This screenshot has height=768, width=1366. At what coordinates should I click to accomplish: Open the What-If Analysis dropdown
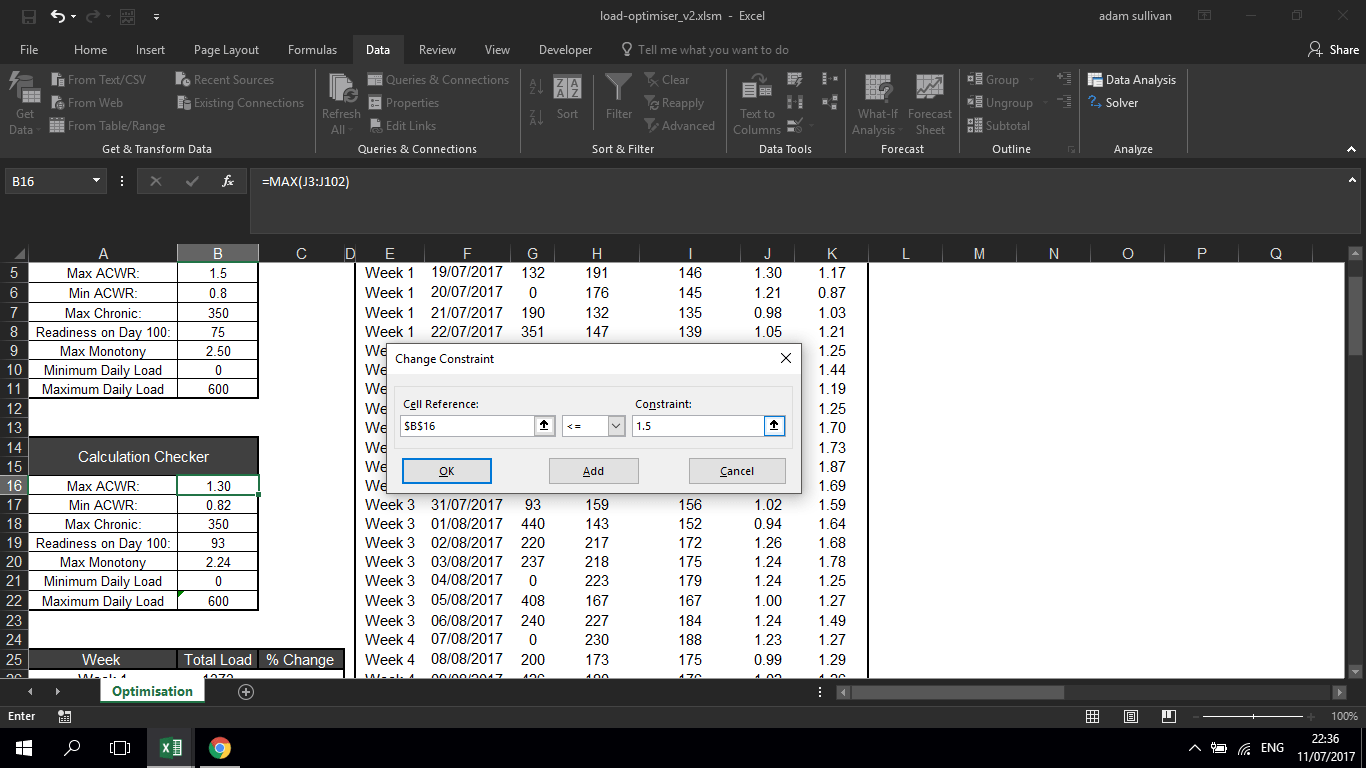[x=877, y=100]
